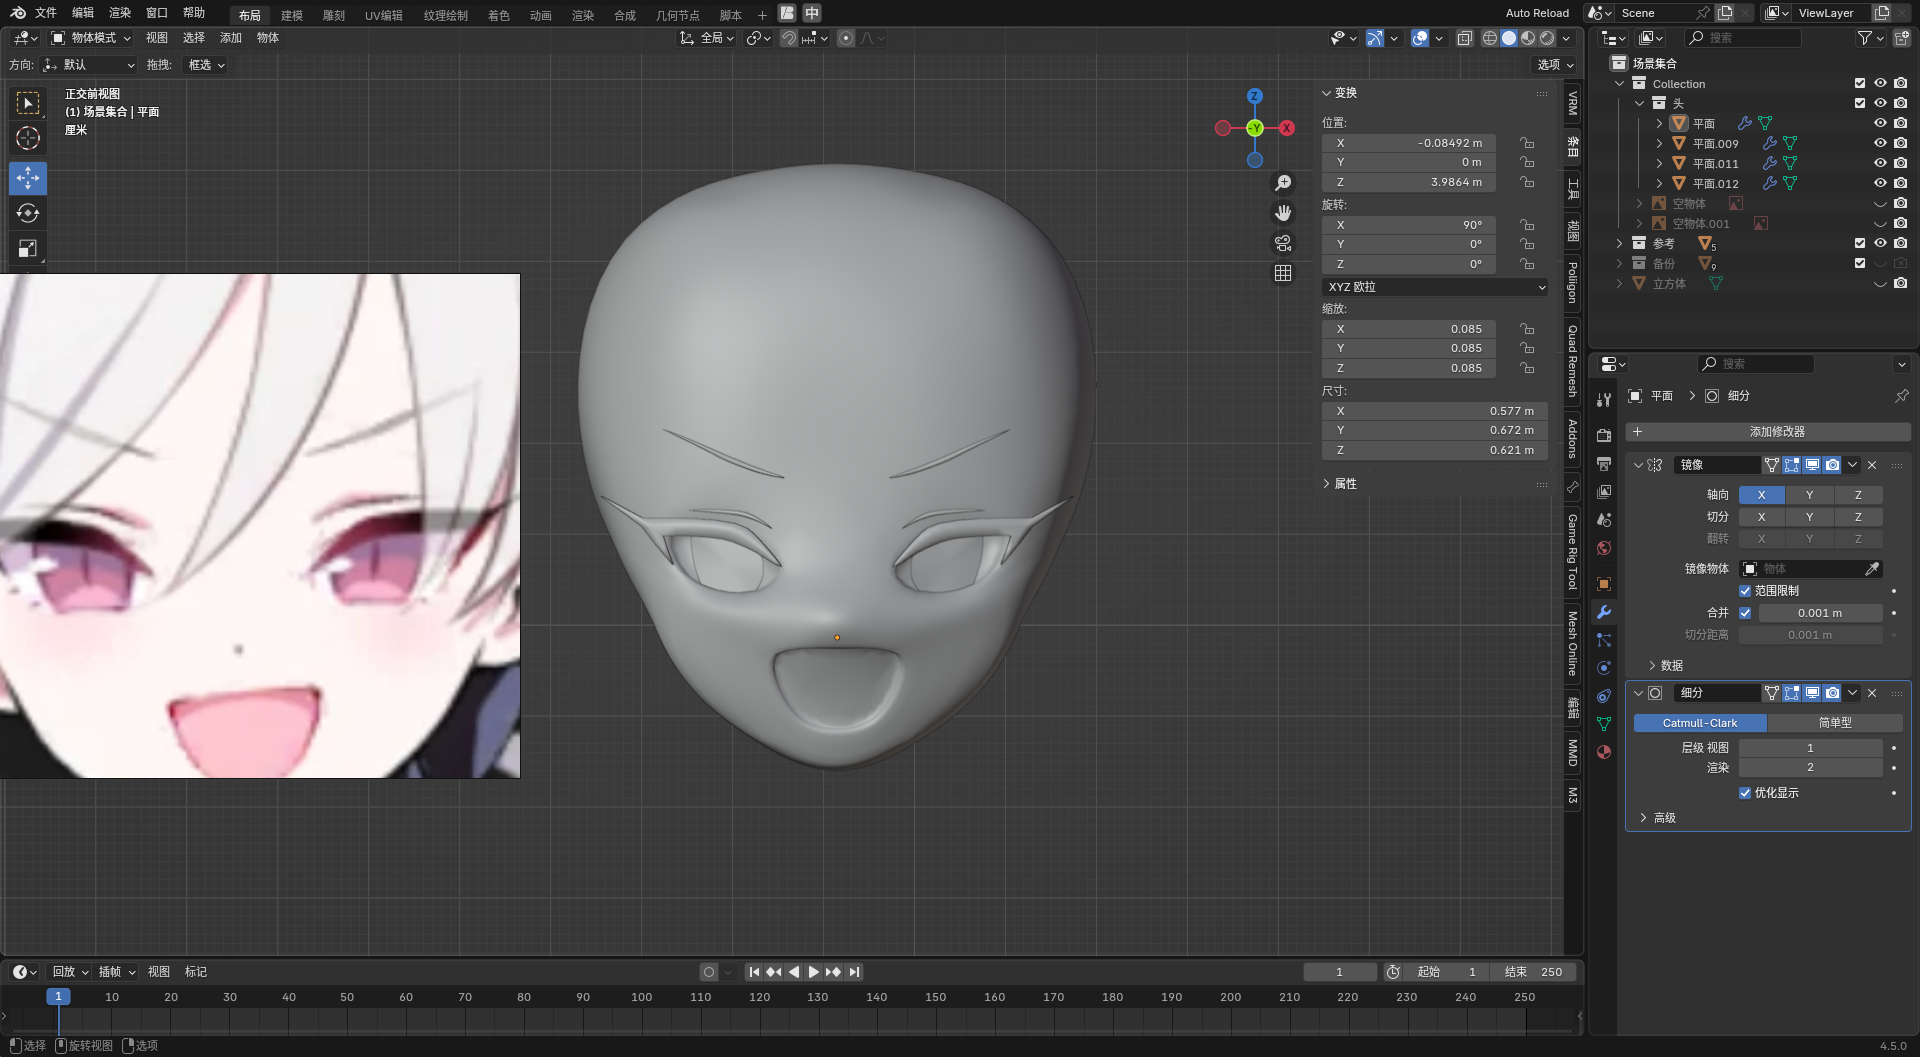Open the 编辑 menu
The image size is (1920, 1057).
(83, 13)
